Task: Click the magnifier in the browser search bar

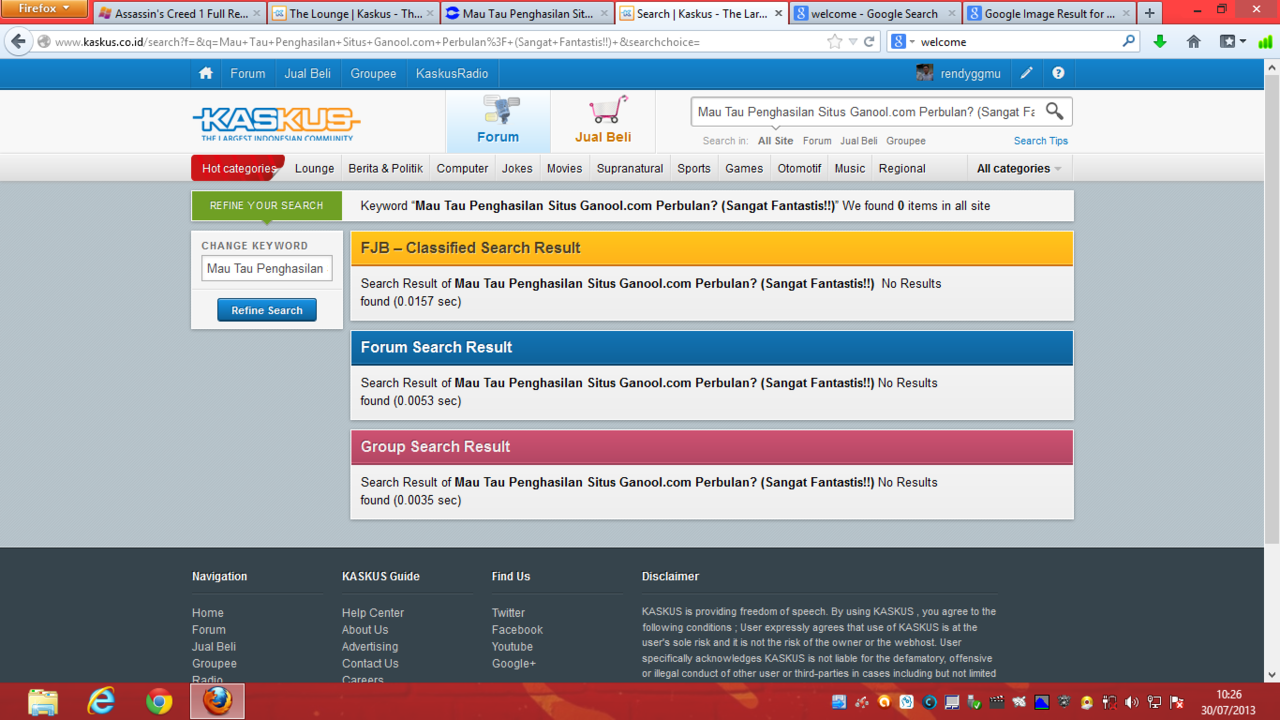Action: pos(1129,42)
